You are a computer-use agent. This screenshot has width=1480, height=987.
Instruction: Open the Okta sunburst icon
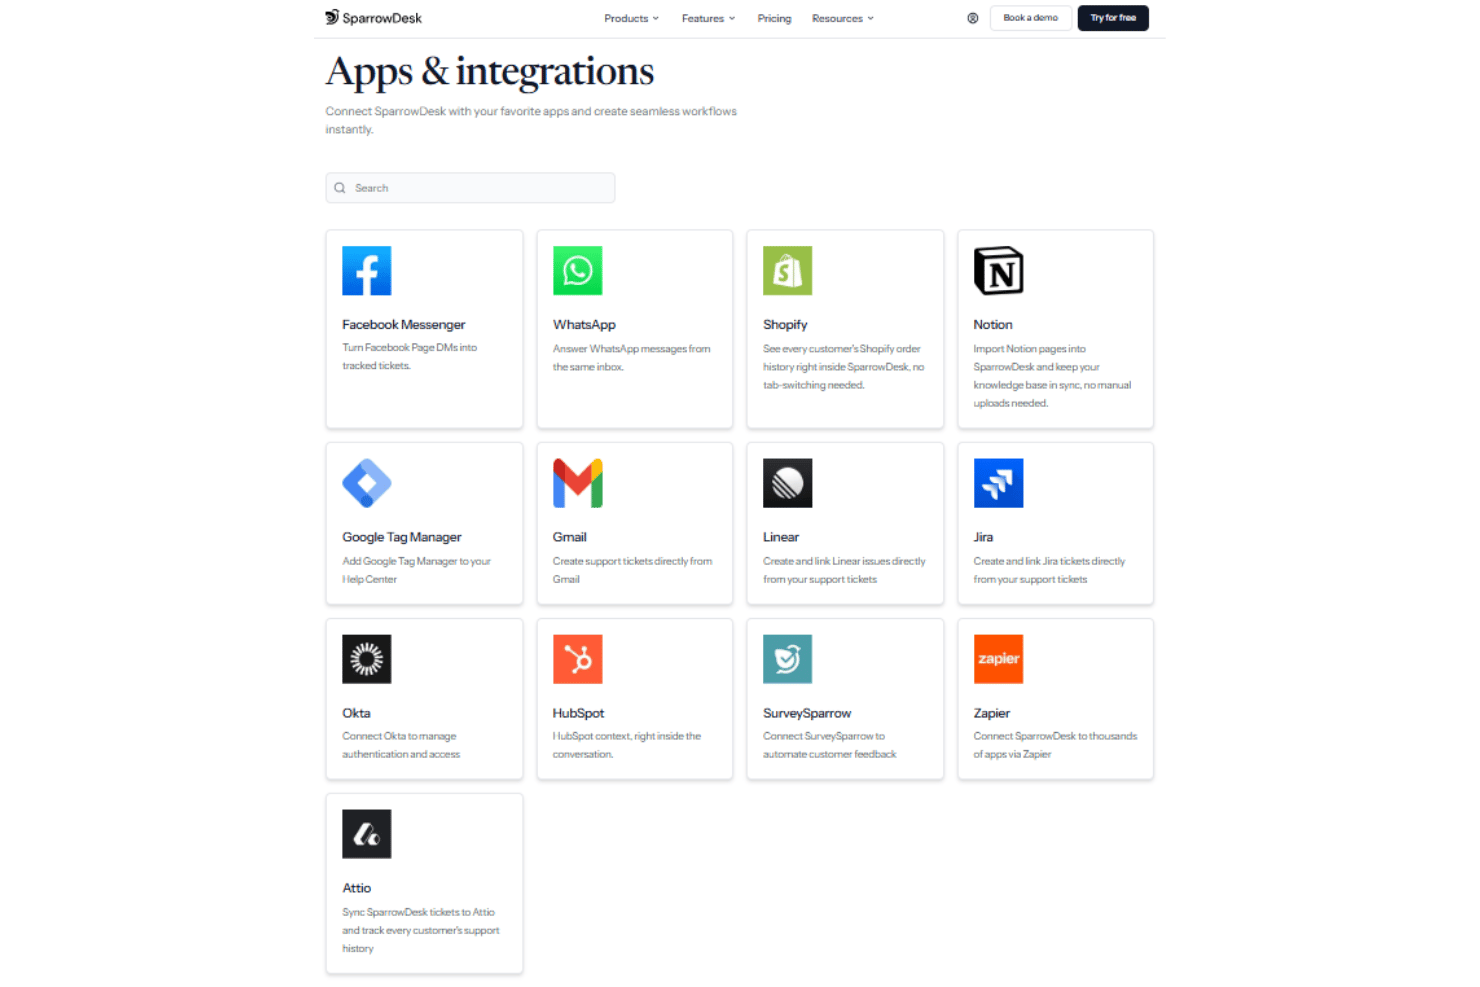pyautogui.click(x=367, y=659)
